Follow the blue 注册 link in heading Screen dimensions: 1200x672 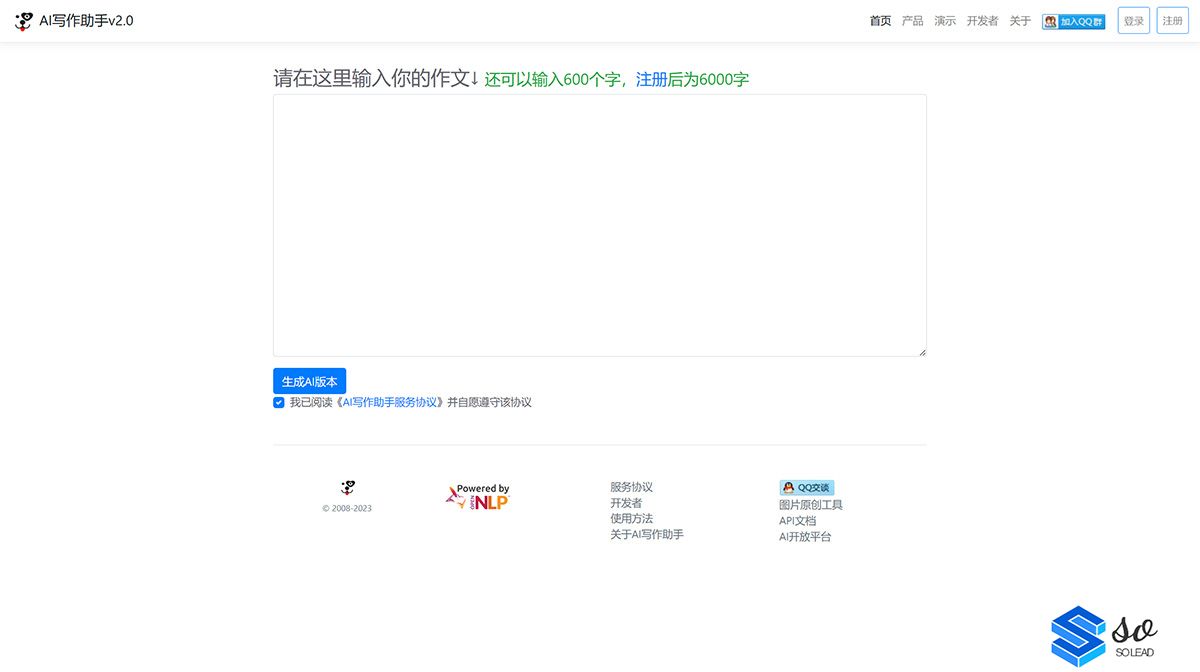pos(651,80)
